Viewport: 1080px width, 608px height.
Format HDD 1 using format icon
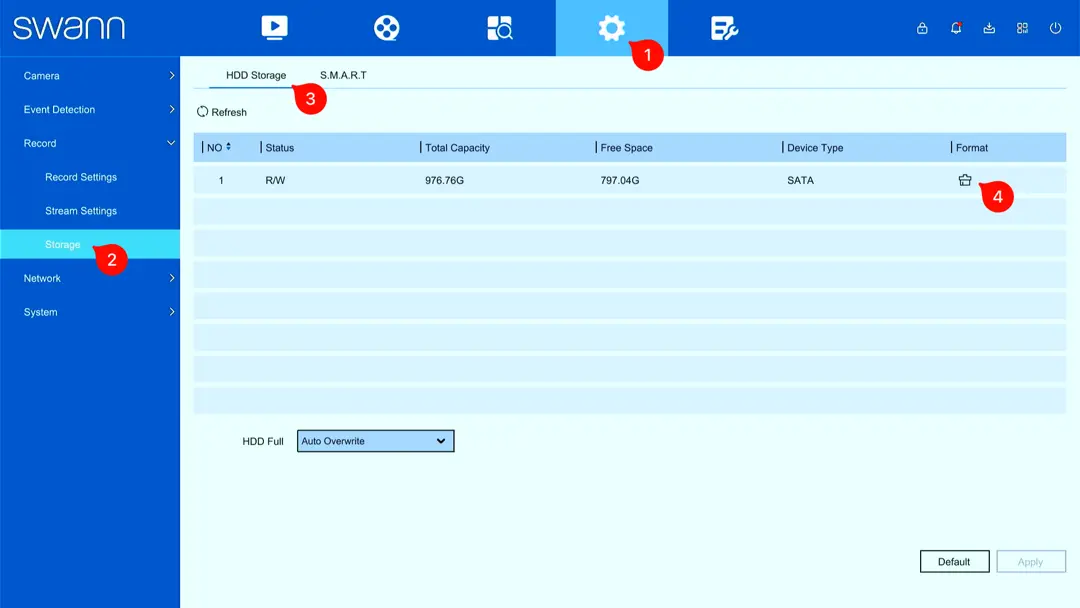point(965,180)
